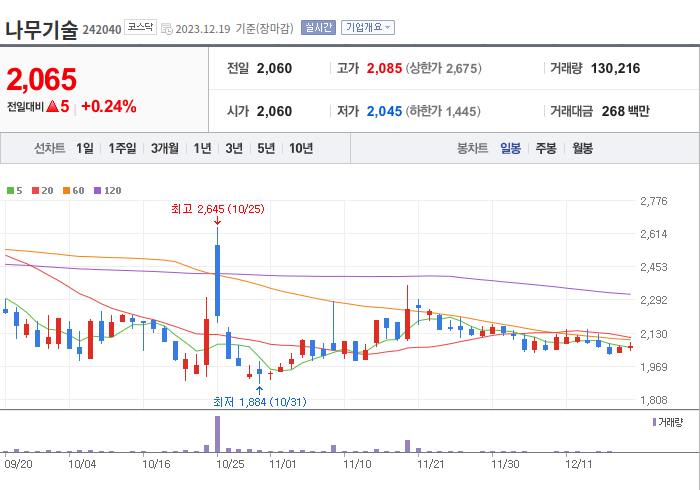Click the largest volume bar at 10/25
The image size is (700, 490).
tap(217, 434)
